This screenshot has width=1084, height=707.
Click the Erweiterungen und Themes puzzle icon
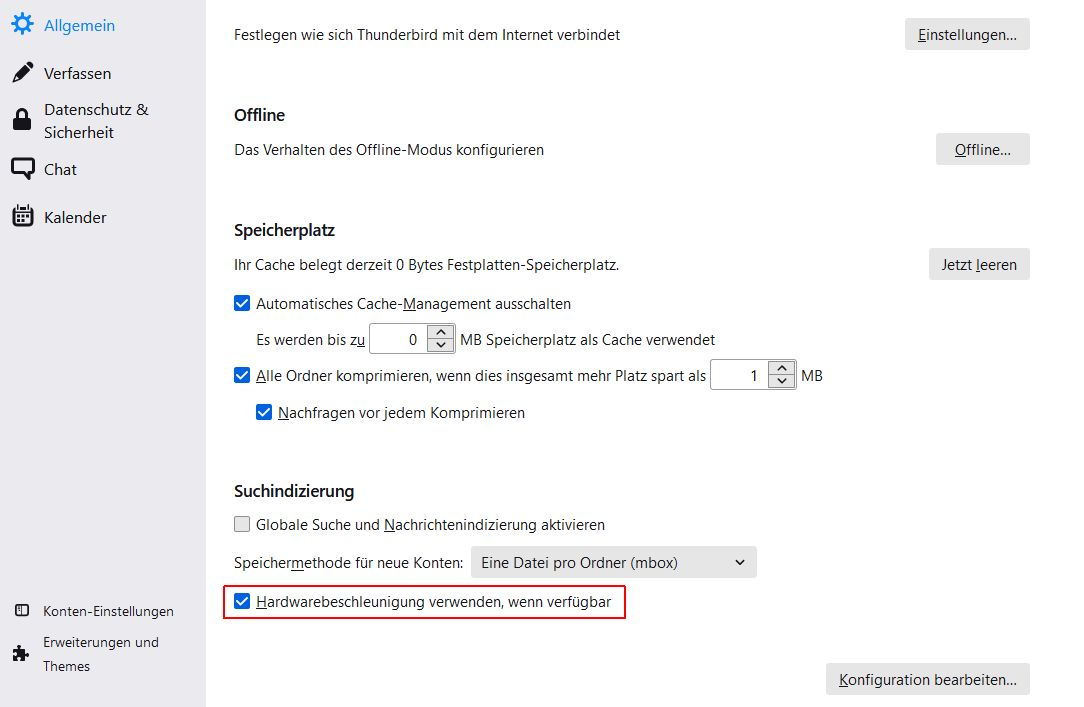point(21,654)
